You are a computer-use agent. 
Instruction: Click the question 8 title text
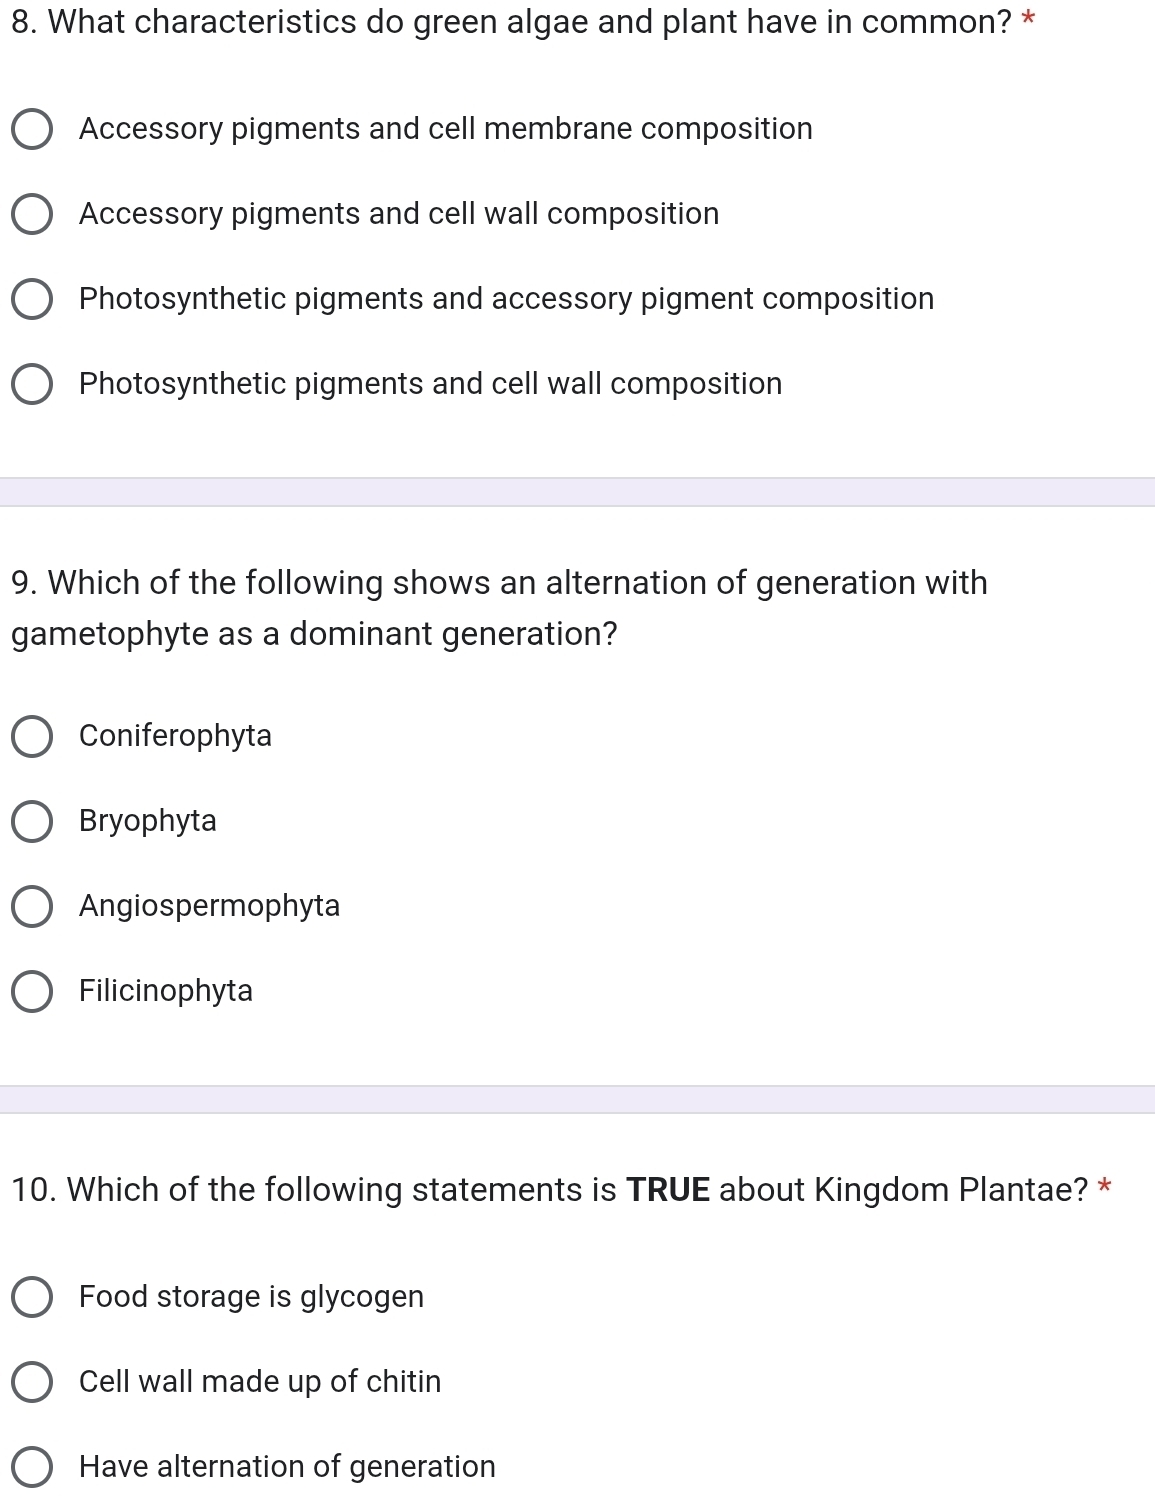pyautogui.click(x=512, y=22)
